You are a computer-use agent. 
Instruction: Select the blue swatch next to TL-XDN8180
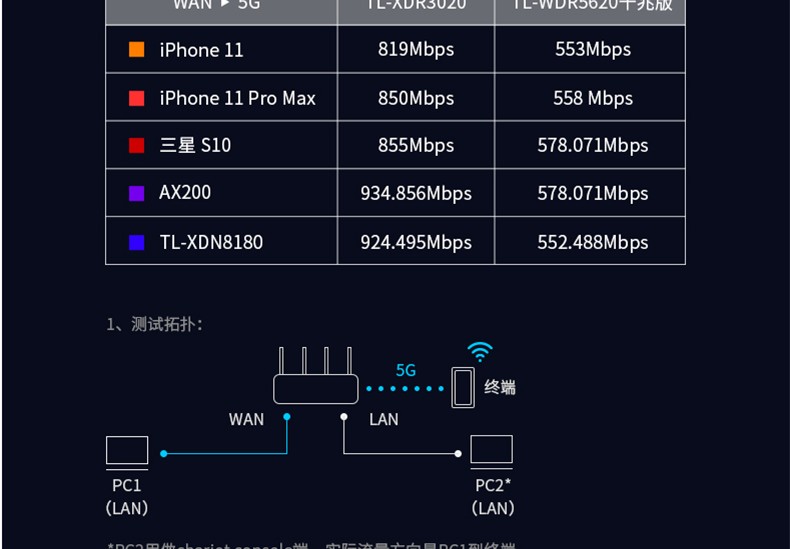pos(137,242)
